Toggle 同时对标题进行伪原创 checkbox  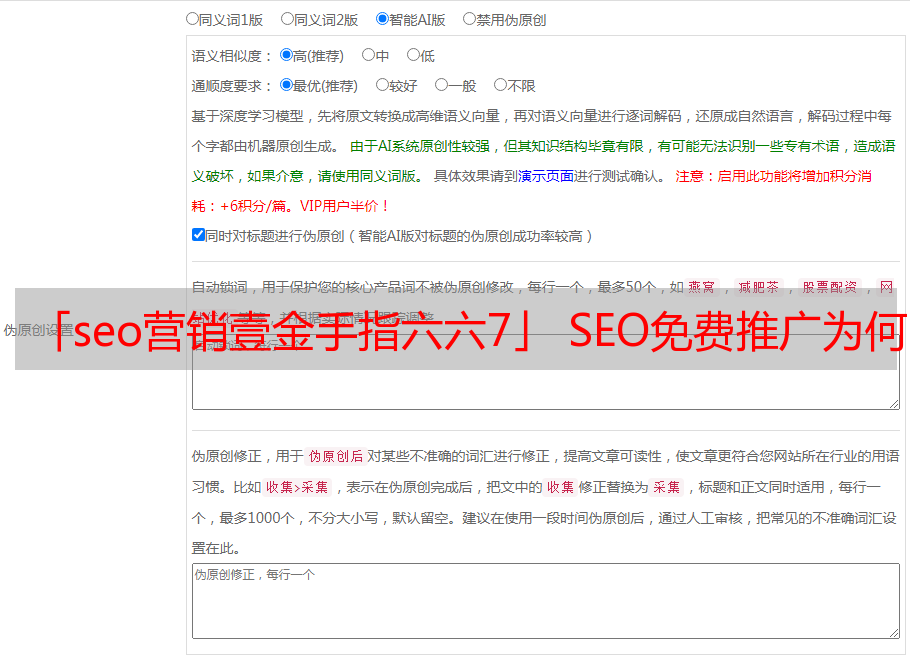(x=198, y=235)
